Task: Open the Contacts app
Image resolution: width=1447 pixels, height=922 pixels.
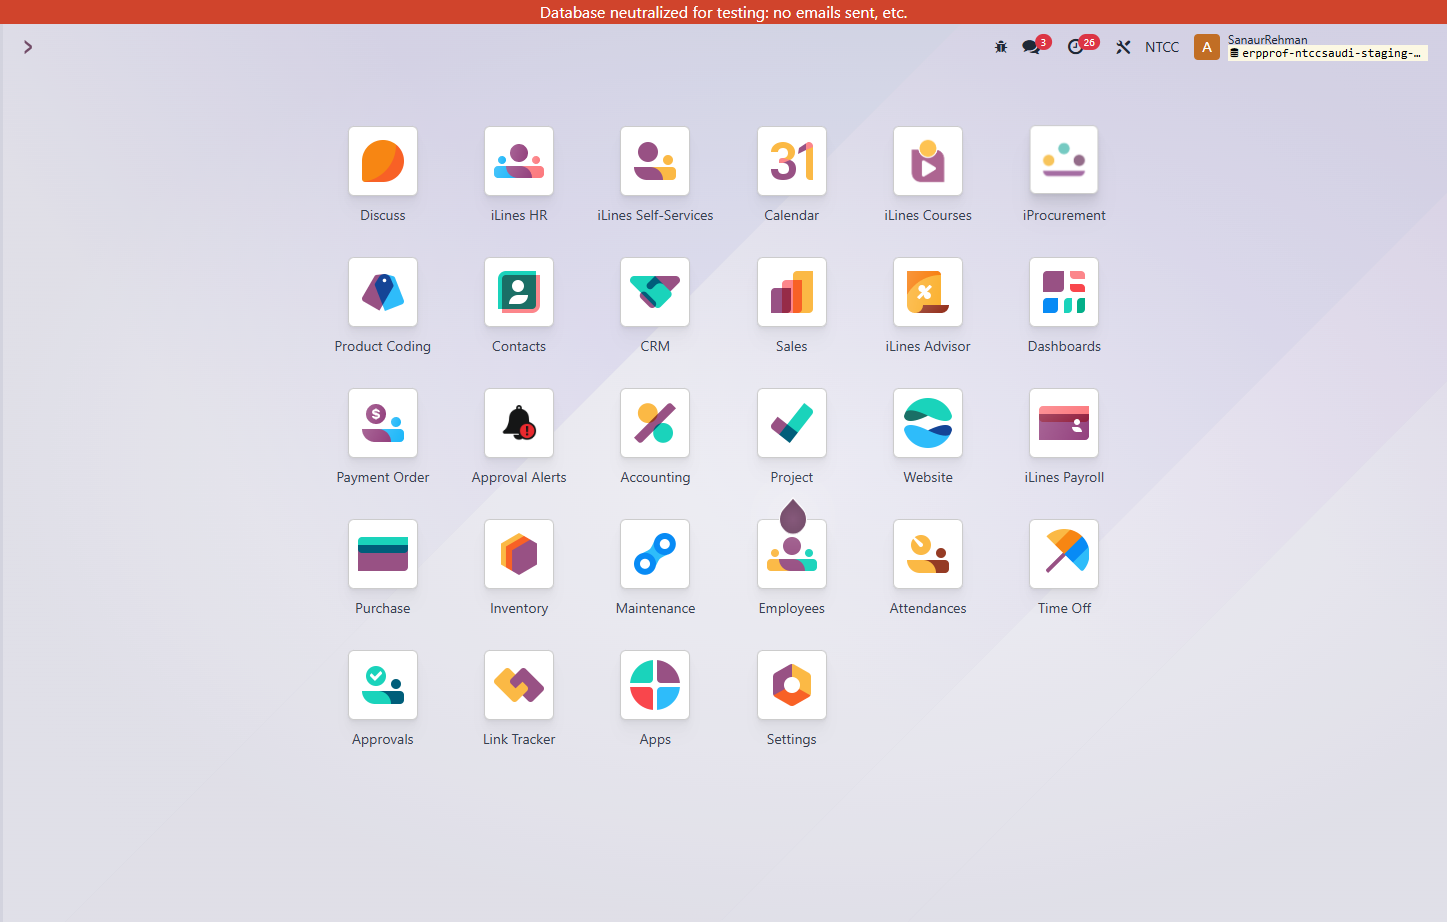Action: 519,292
